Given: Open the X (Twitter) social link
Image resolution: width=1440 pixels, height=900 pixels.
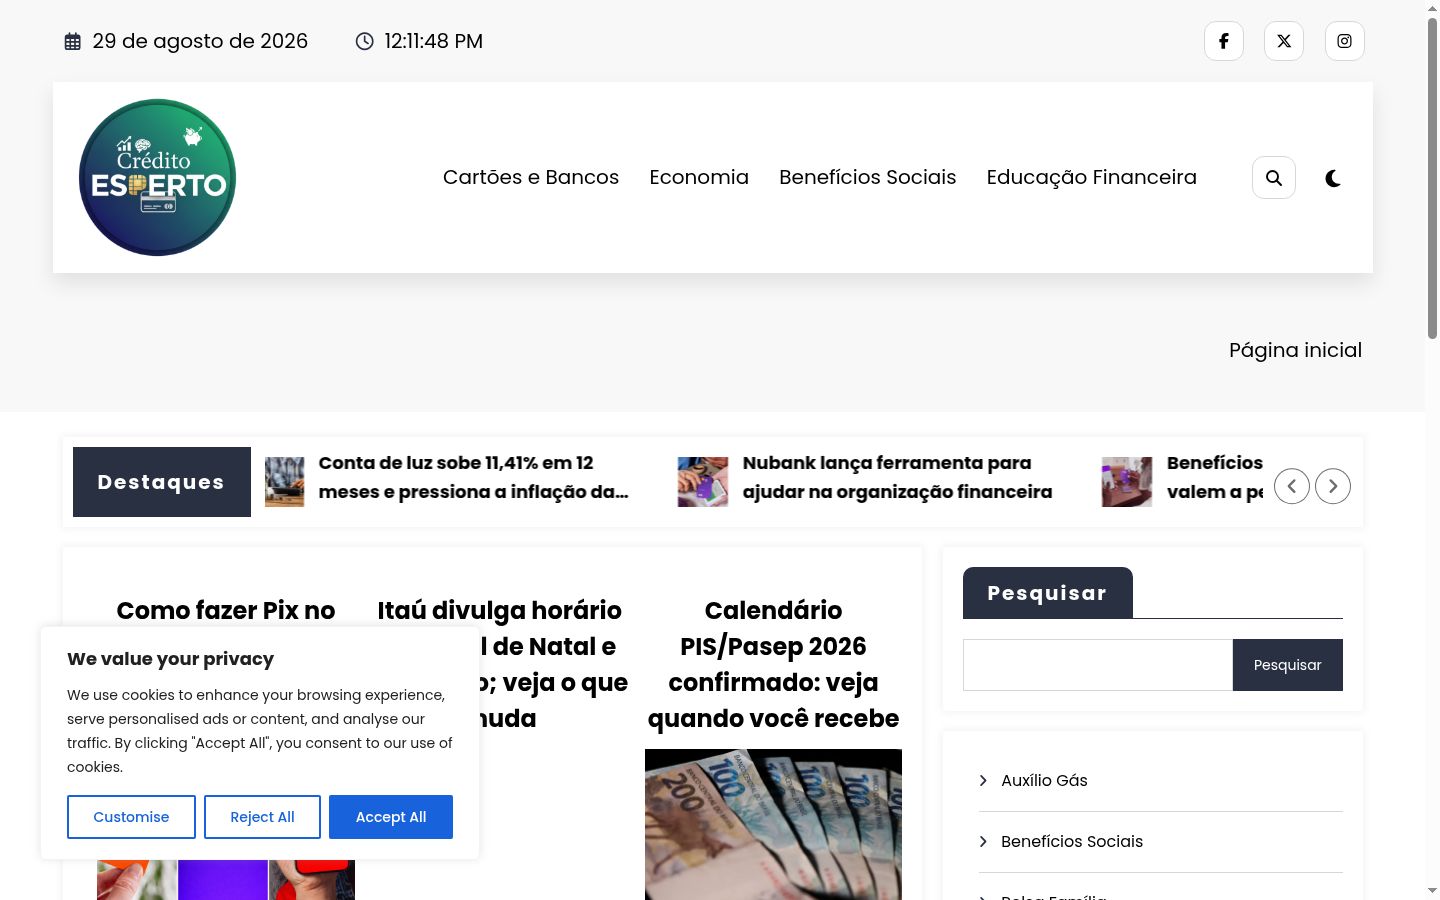Looking at the screenshot, I should (1284, 41).
